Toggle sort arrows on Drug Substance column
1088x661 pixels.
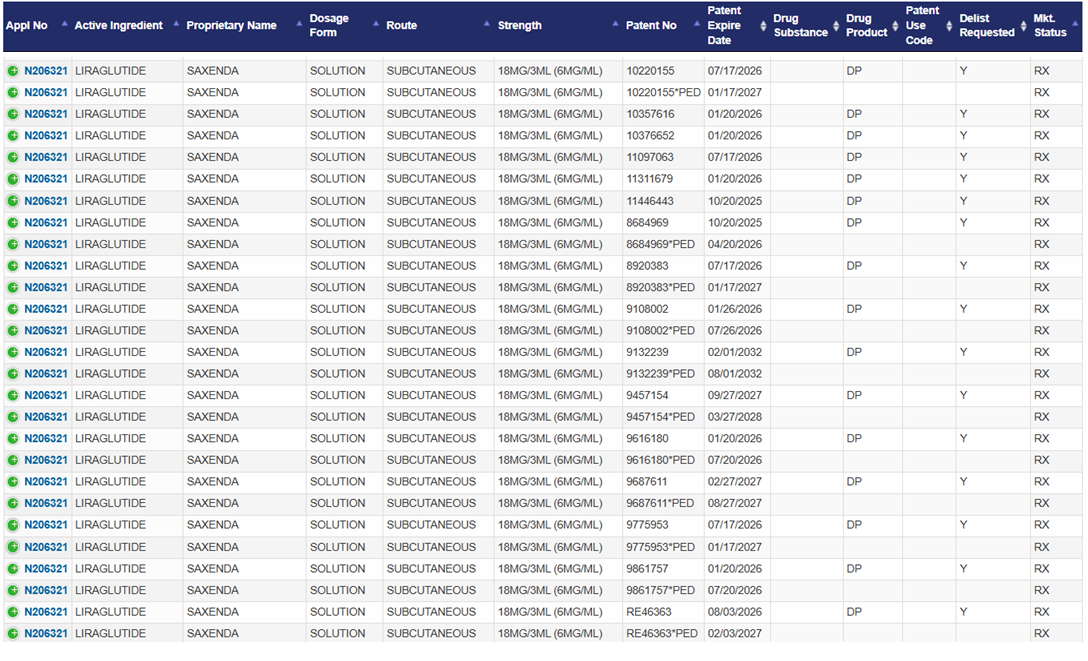click(x=836, y=26)
